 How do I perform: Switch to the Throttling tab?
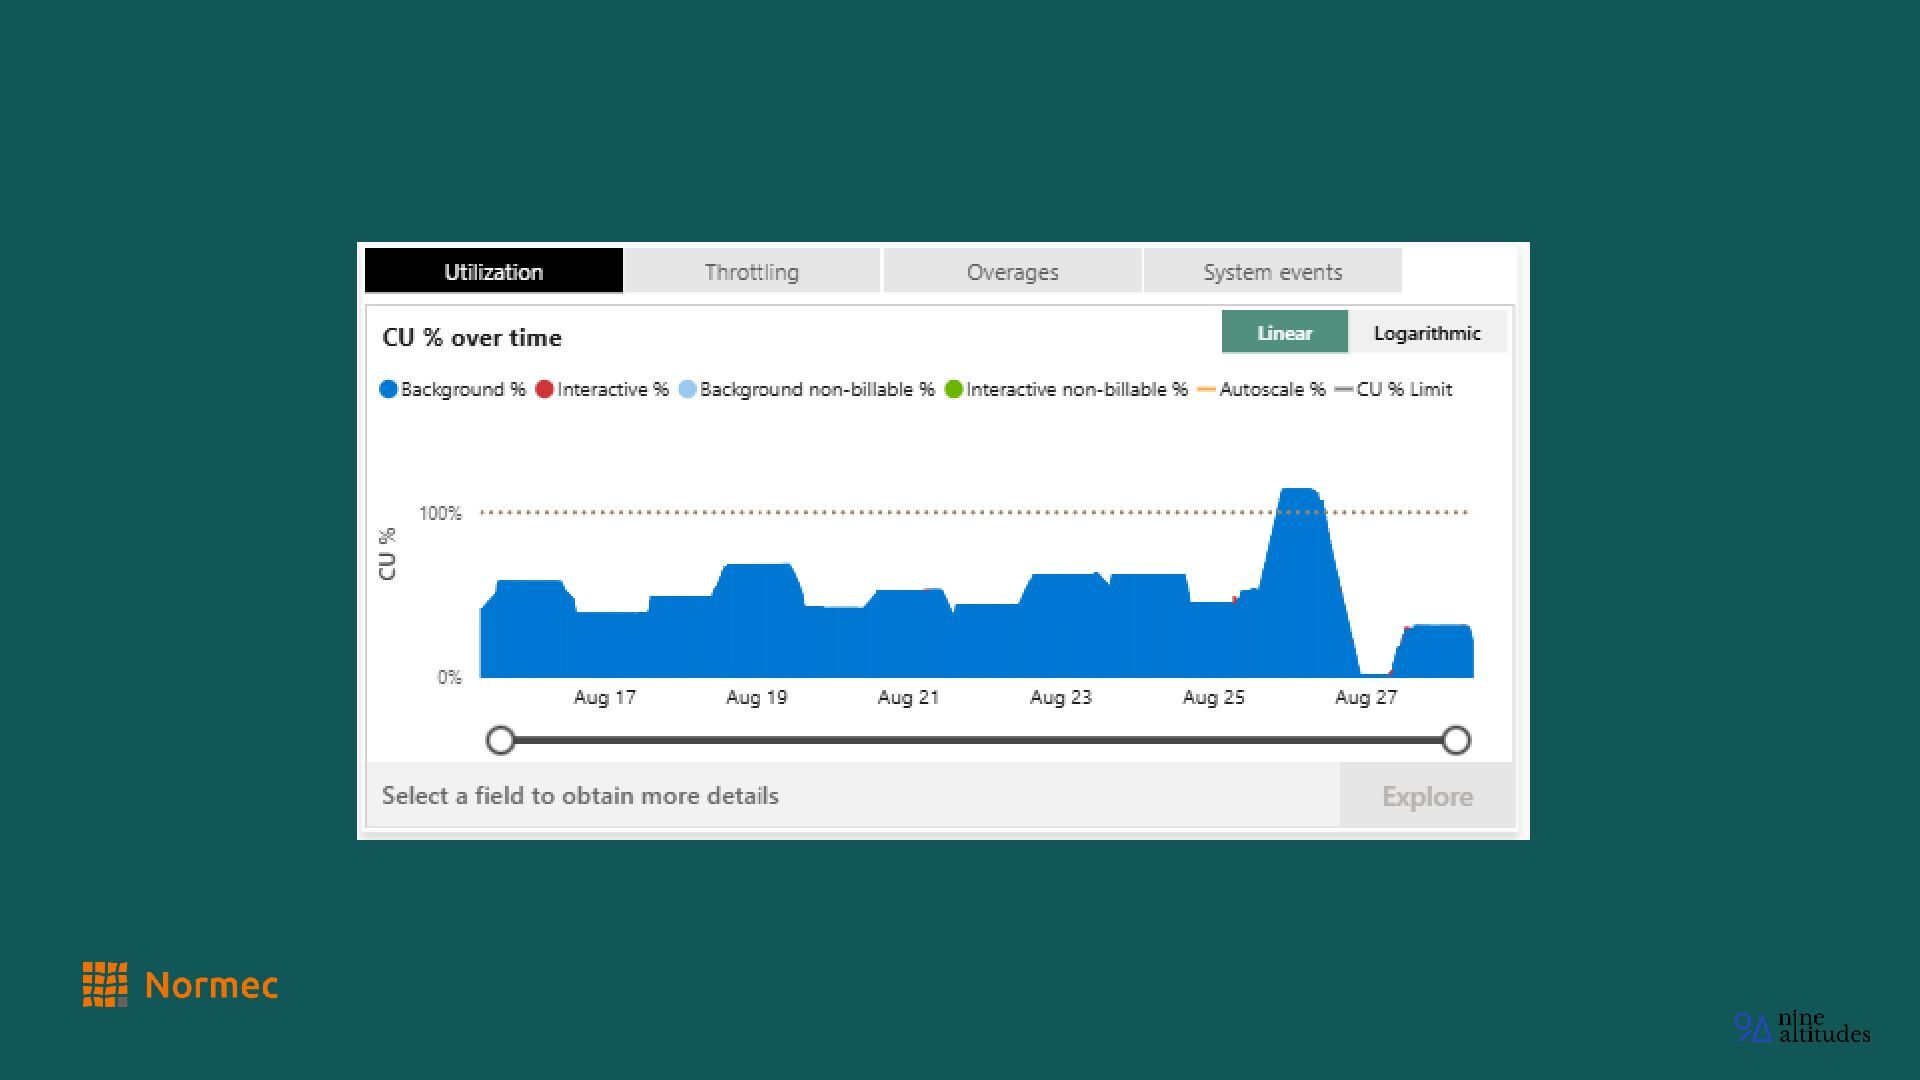coord(751,271)
